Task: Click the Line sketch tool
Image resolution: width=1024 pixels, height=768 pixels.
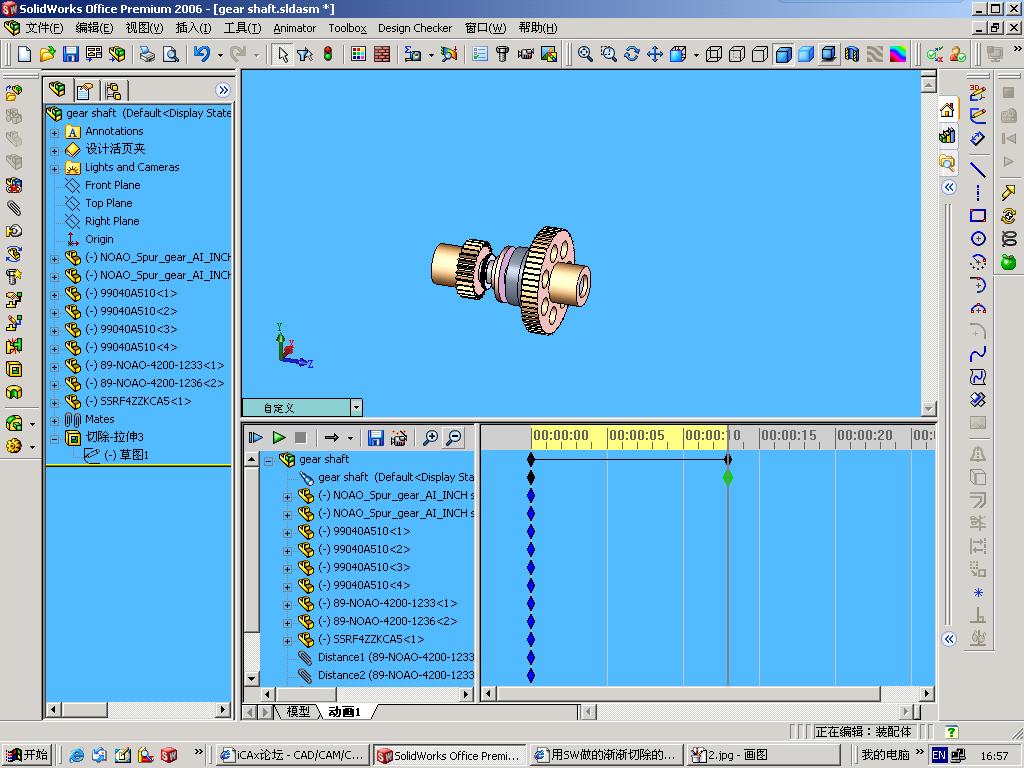Action: [978, 169]
